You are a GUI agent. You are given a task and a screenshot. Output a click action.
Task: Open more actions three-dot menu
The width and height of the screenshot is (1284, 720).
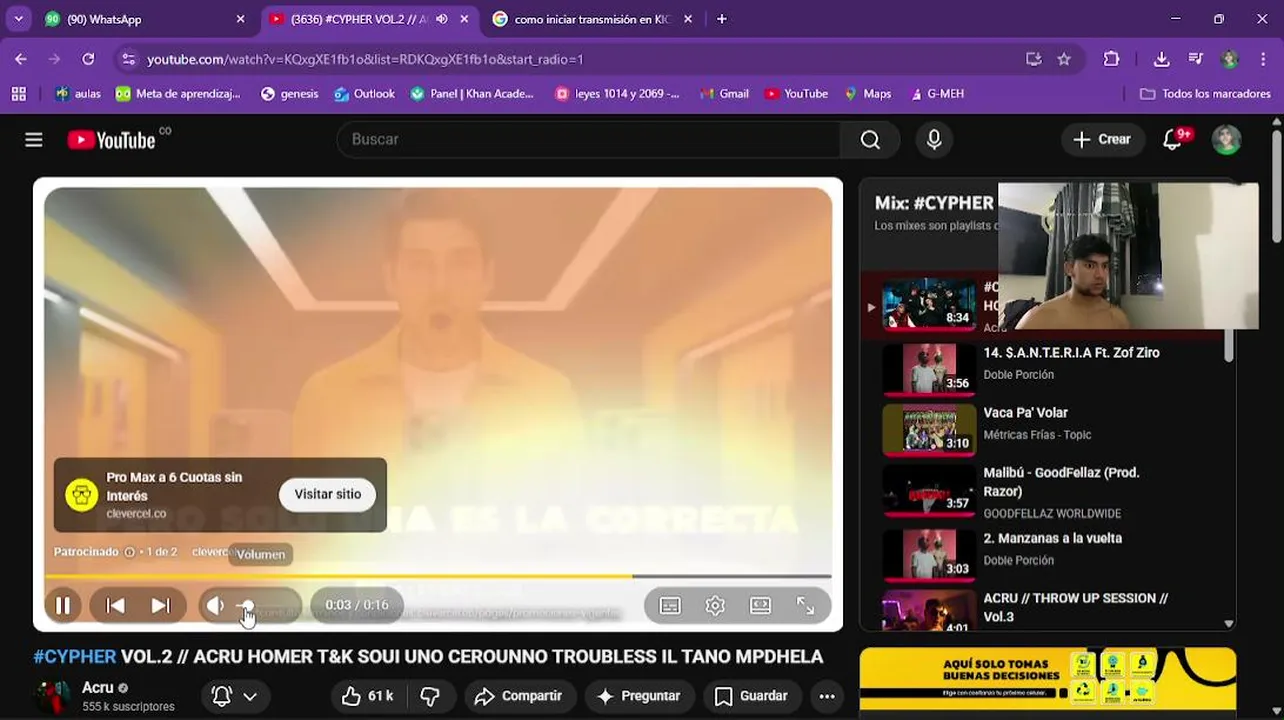[826, 696]
